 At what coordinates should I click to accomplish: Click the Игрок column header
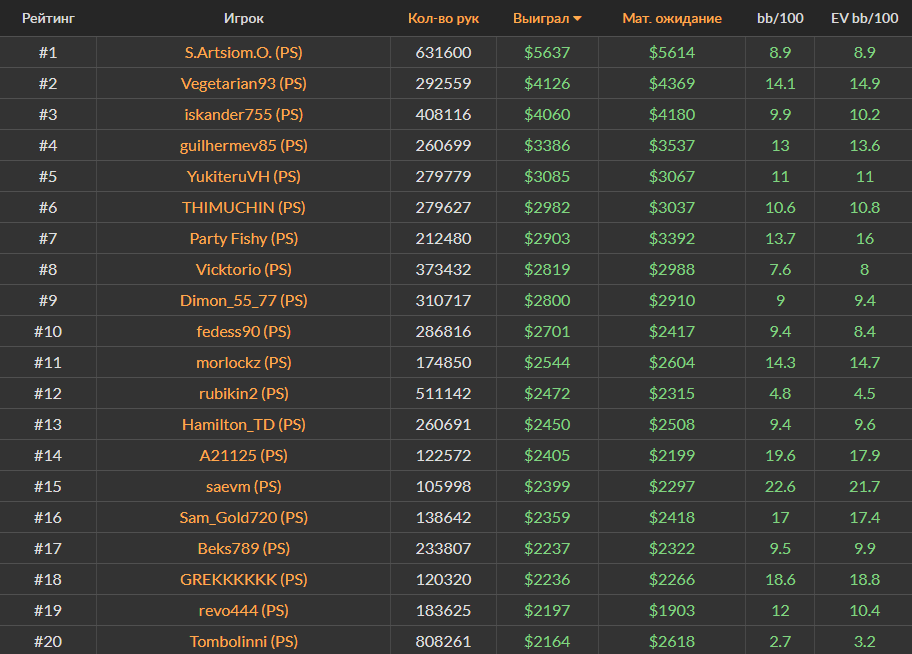click(244, 18)
